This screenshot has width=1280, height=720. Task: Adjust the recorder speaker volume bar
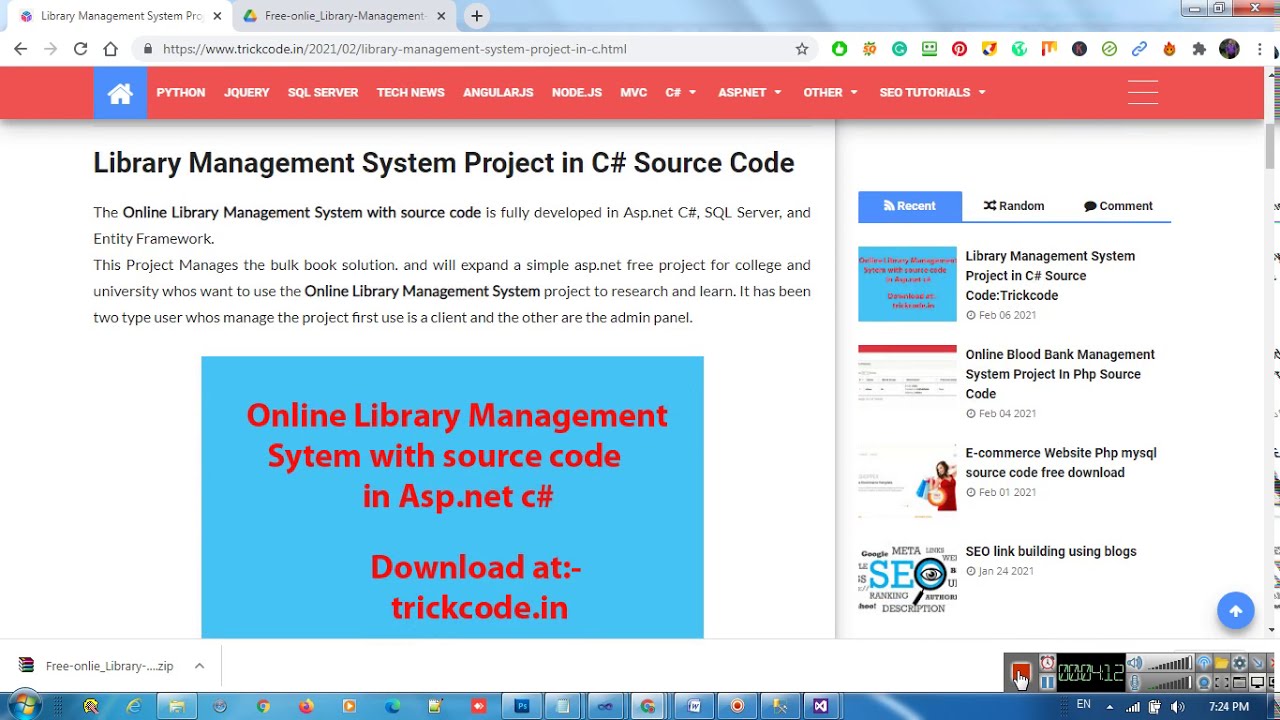1170,663
